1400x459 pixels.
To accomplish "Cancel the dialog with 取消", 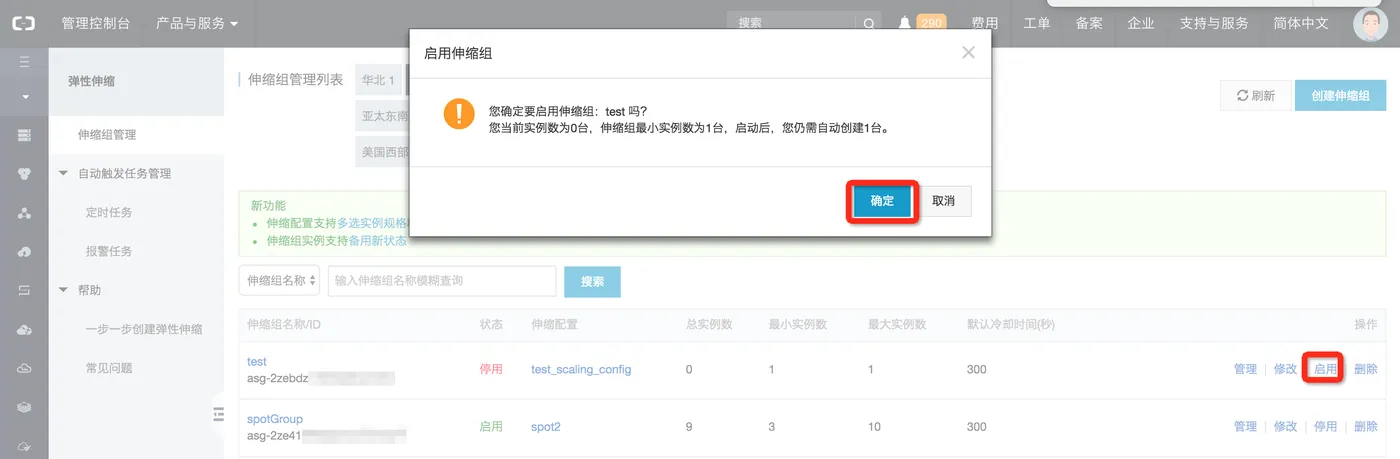I will click(943, 201).
